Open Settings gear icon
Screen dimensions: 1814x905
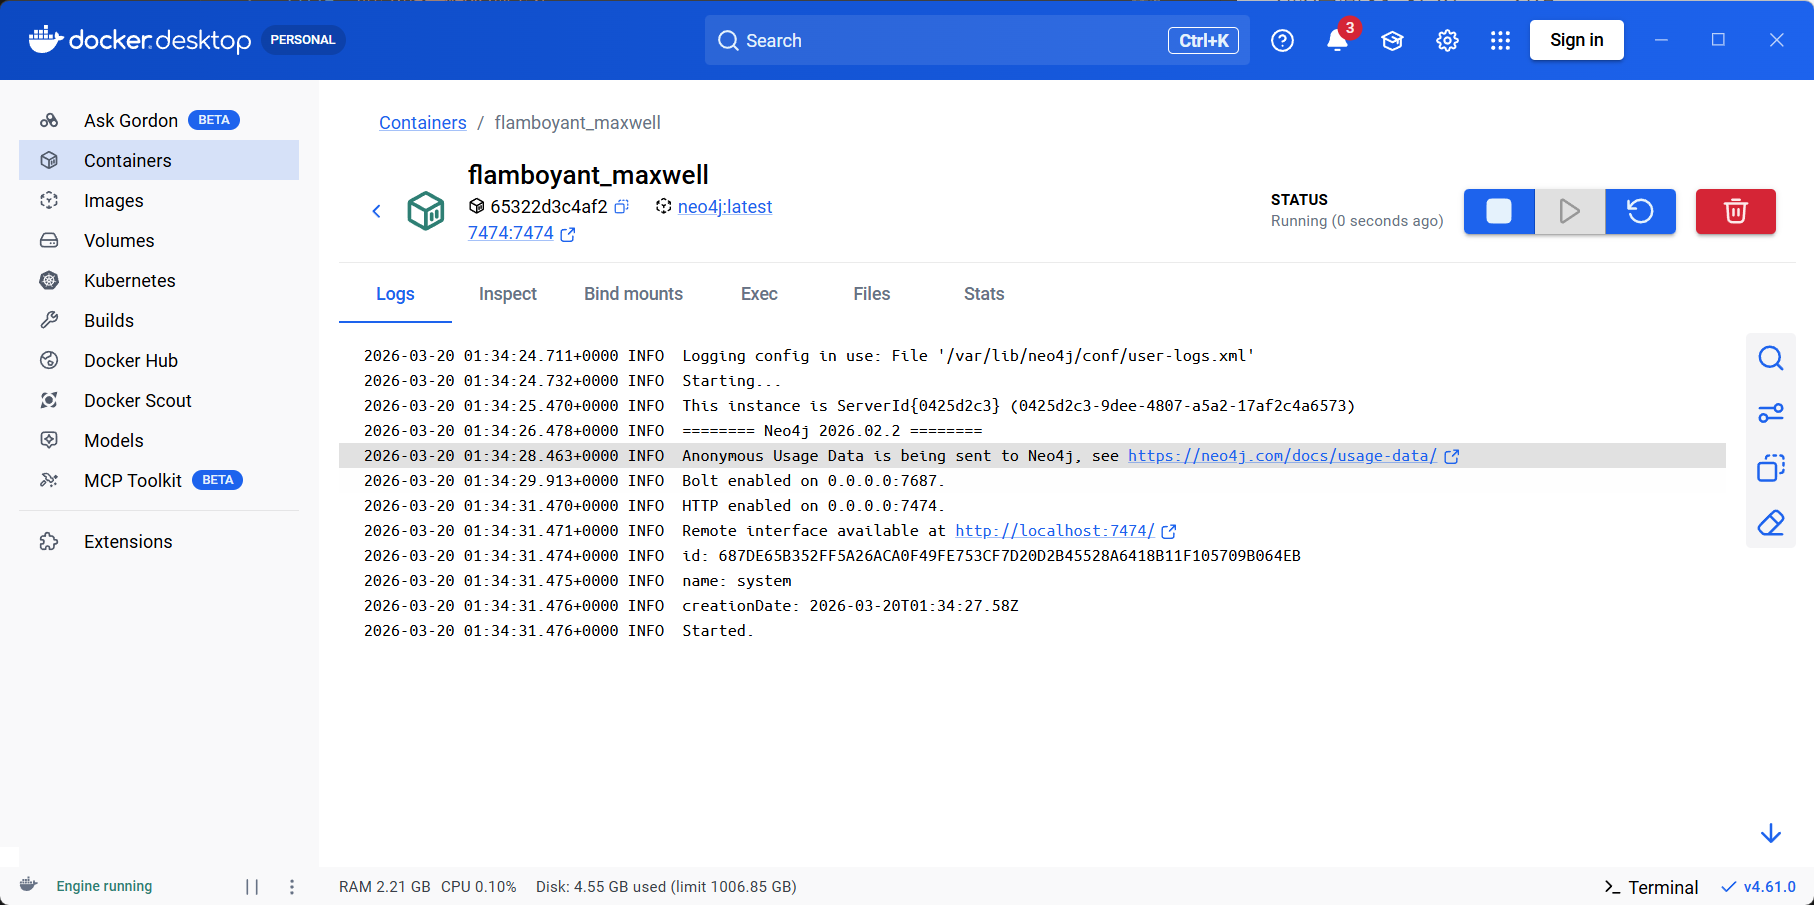[1447, 40]
